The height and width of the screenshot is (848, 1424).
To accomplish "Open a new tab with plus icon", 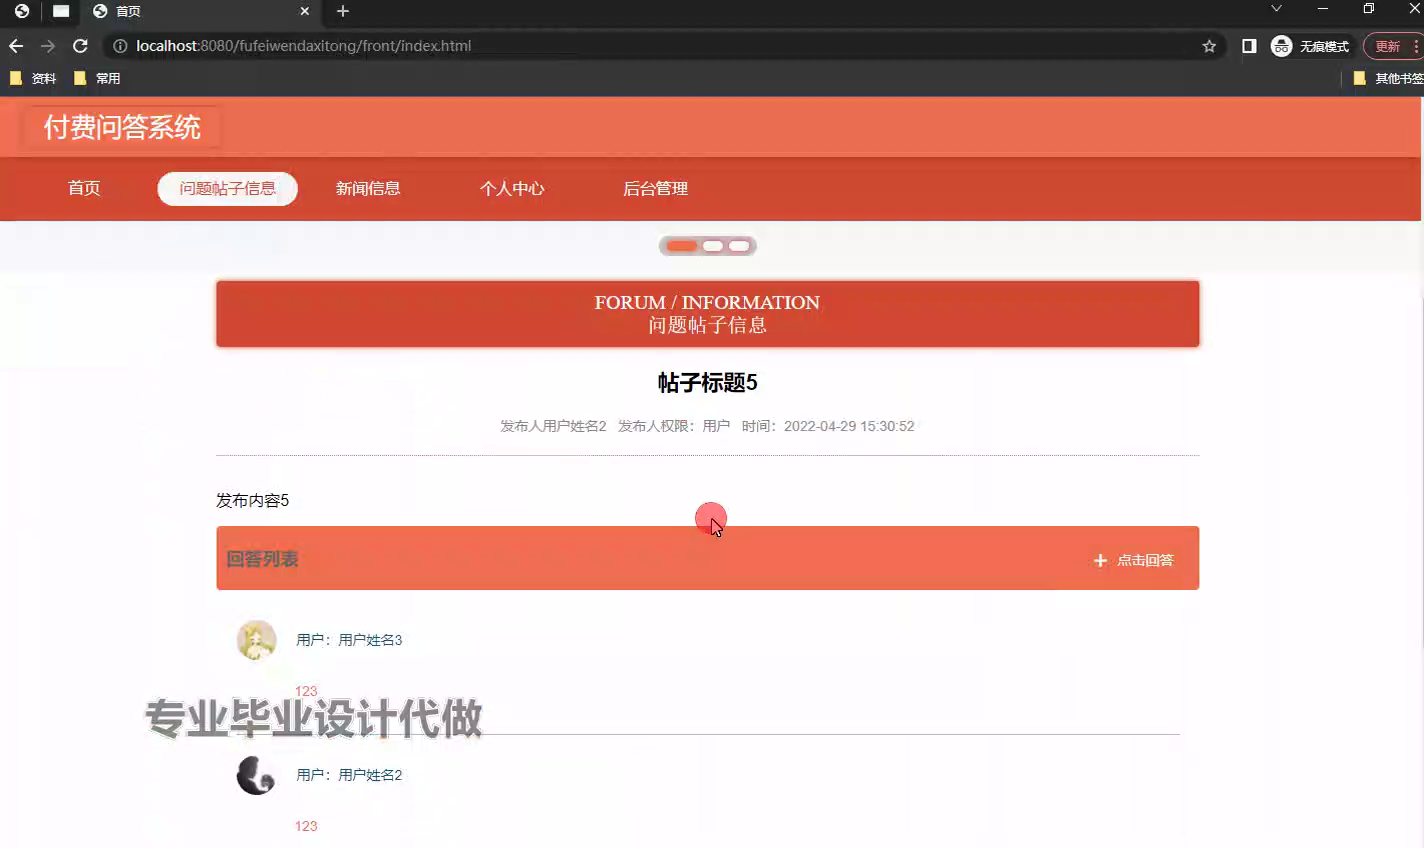I will pos(343,11).
